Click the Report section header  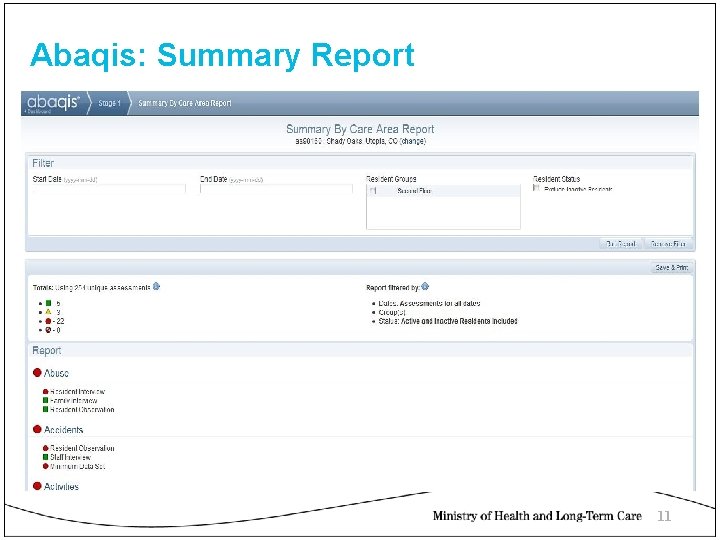pyautogui.click(x=360, y=350)
